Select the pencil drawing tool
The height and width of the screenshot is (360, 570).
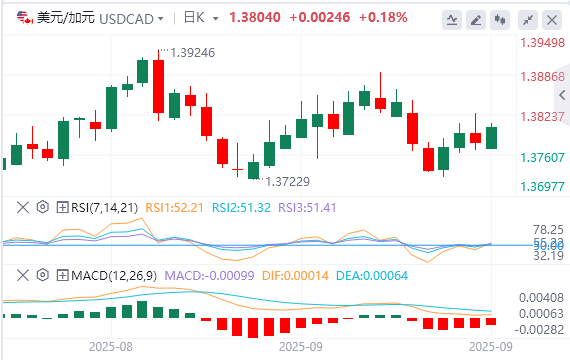[476, 20]
